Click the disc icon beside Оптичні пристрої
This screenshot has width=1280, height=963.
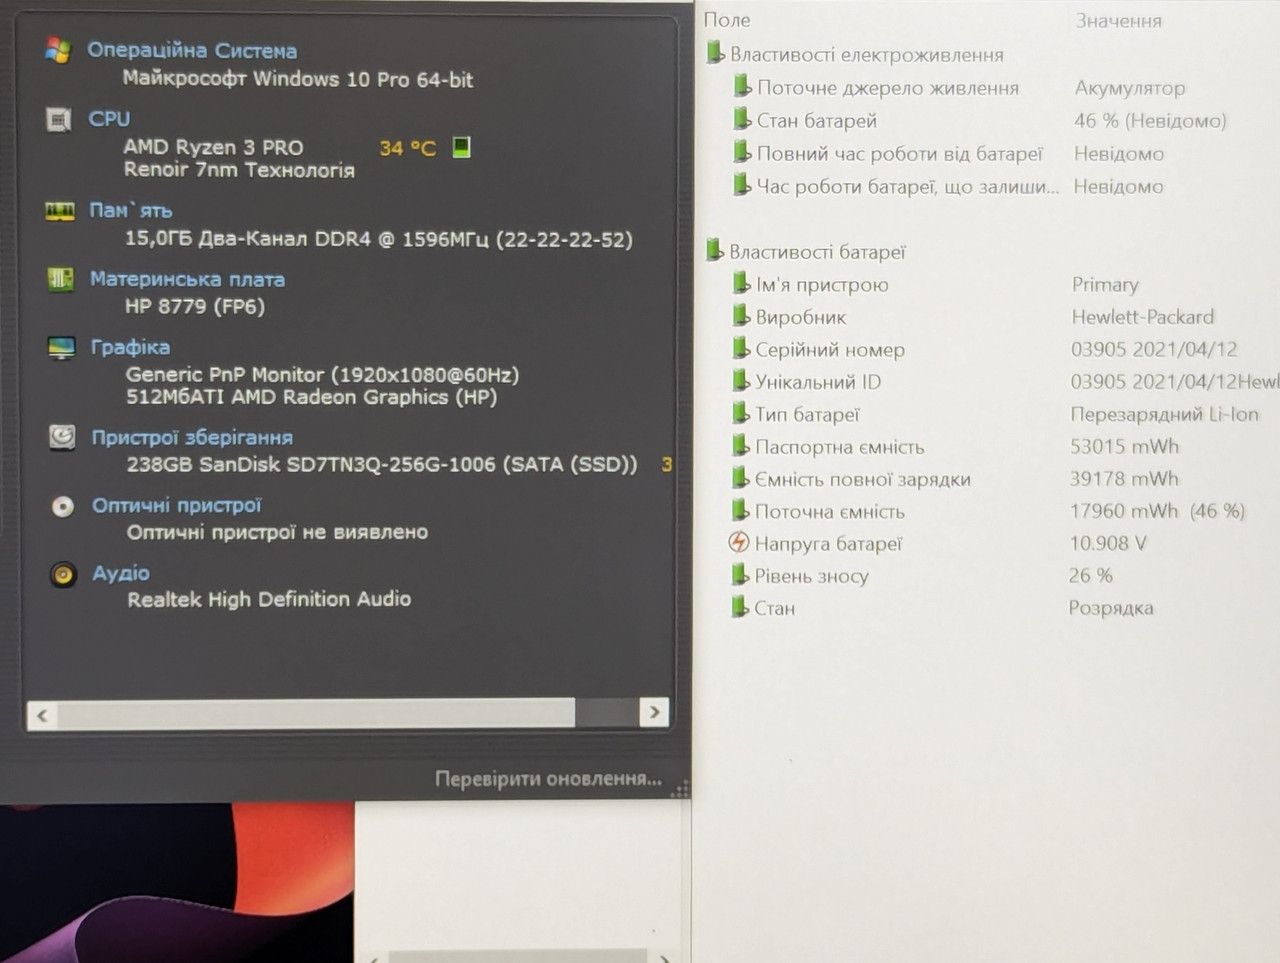pos(63,506)
